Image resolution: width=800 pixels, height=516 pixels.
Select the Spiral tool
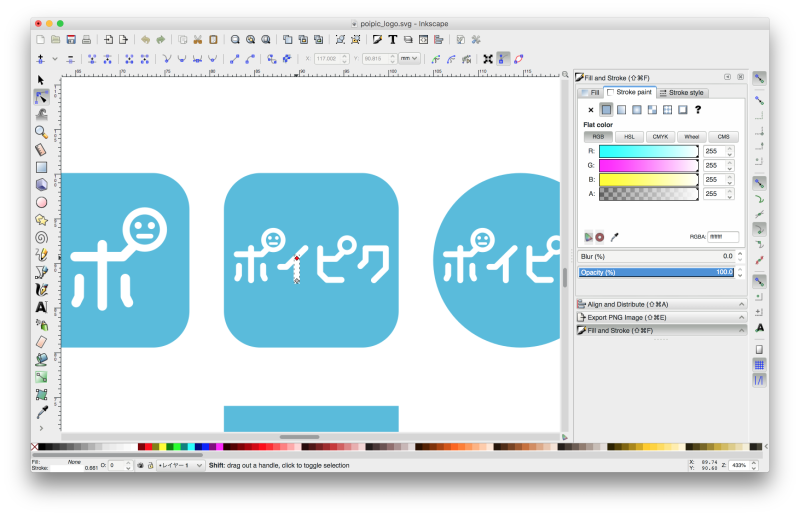coord(41,237)
